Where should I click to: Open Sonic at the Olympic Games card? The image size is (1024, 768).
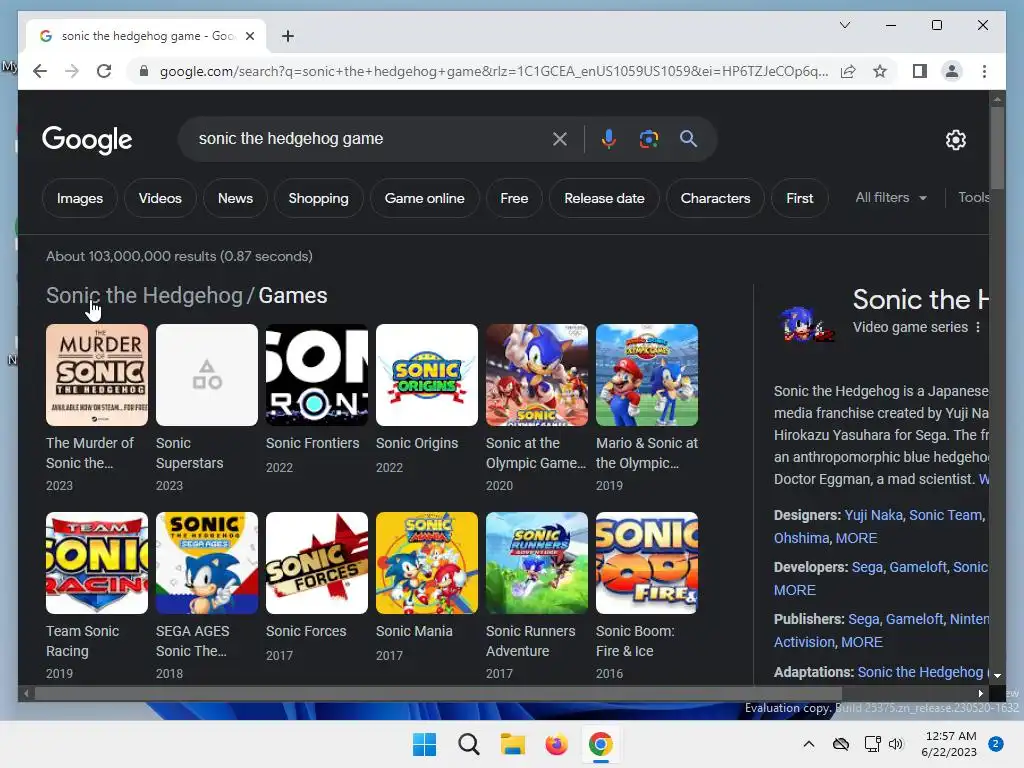[537, 408]
